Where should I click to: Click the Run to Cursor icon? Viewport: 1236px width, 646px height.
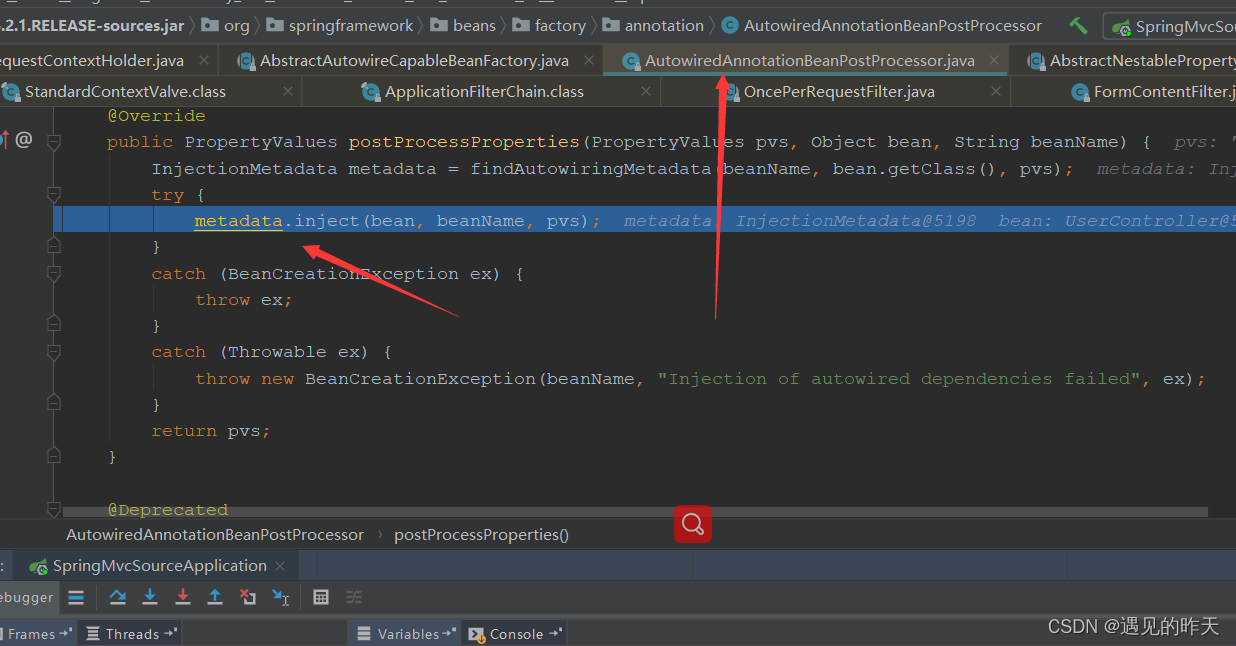click(x=281, y=597)
